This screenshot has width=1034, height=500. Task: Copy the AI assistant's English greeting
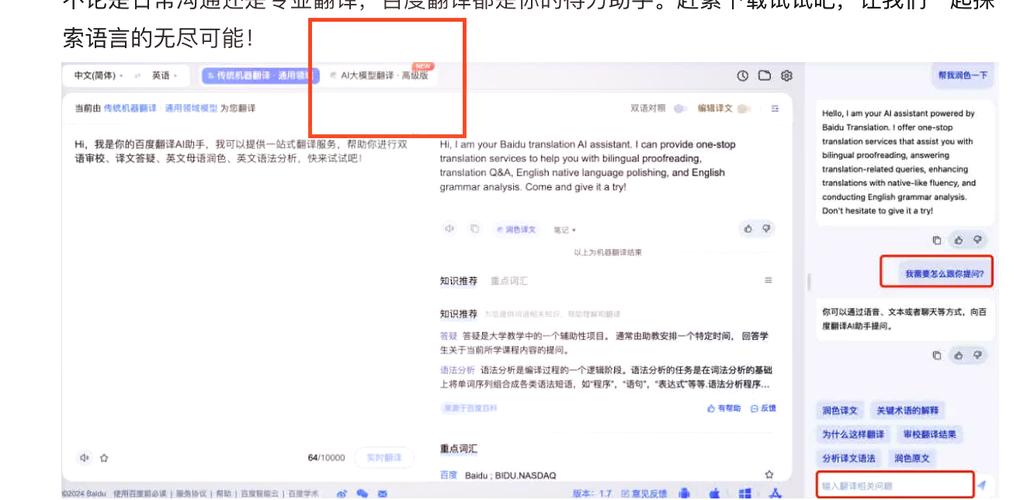pyautogui.click(x=936, y=241)
